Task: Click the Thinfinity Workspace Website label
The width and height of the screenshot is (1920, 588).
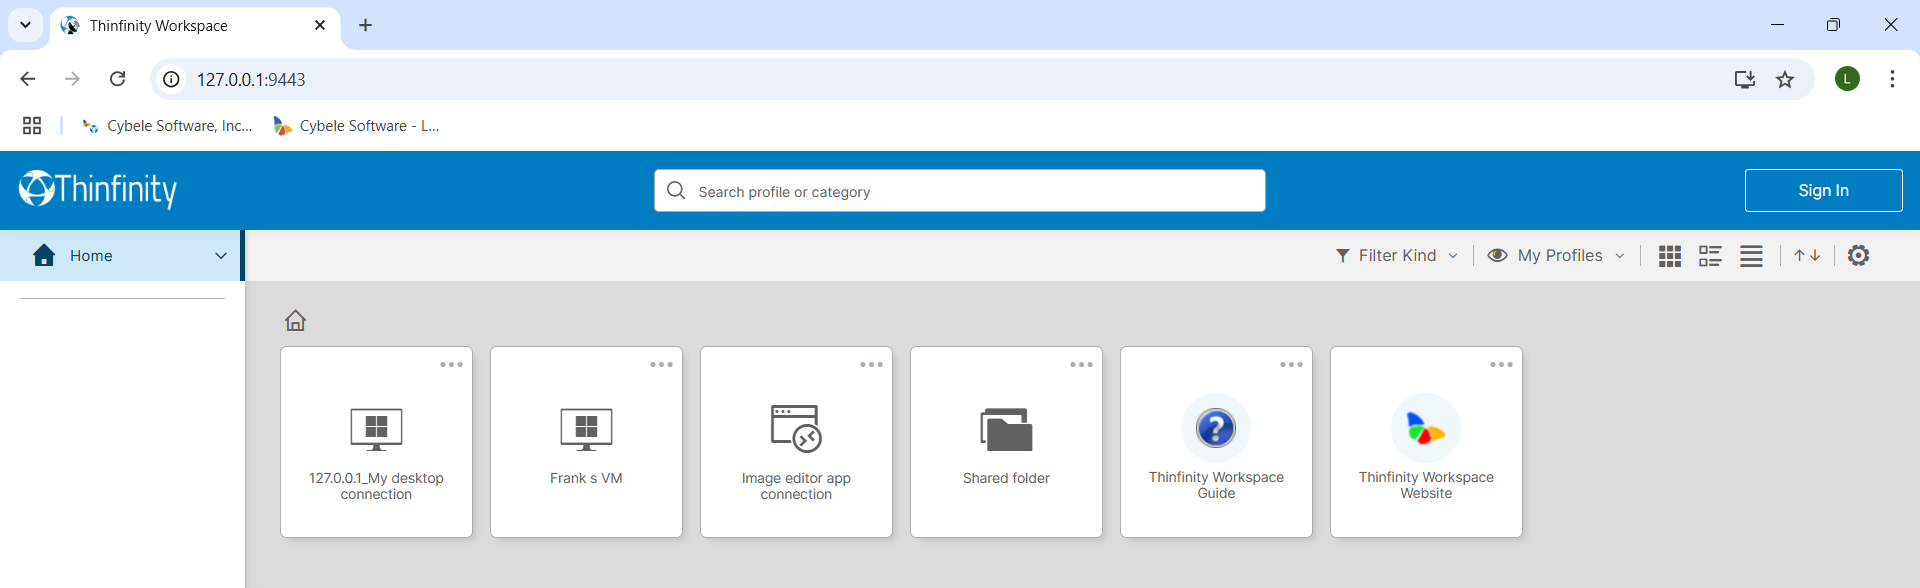Action: point(1426,485)
